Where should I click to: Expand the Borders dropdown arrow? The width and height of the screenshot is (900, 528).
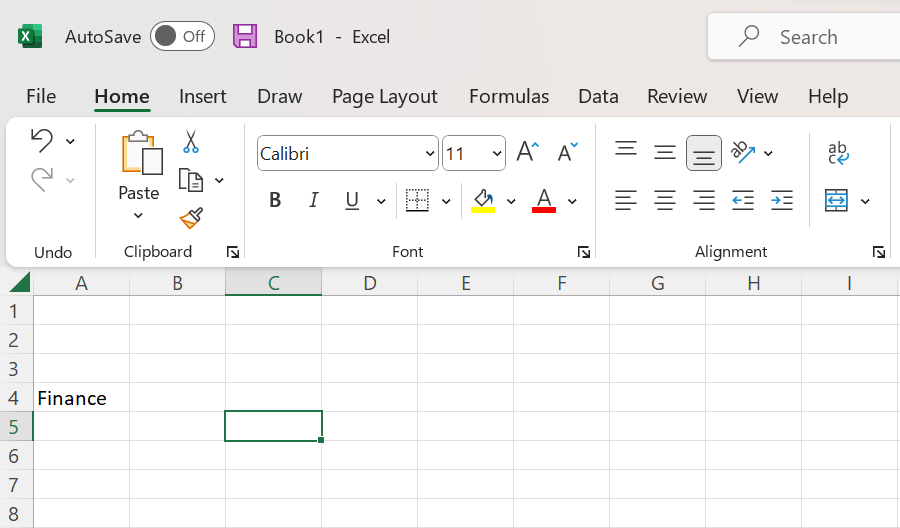pyautogui.click(x=446, y=202)
